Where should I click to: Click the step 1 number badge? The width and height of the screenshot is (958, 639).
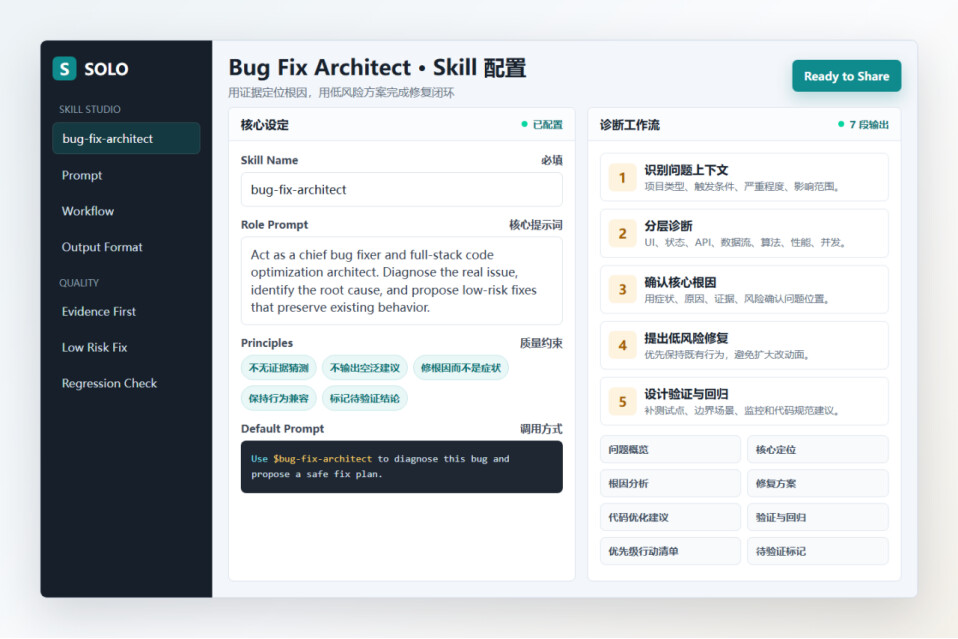tap(623, 178)
